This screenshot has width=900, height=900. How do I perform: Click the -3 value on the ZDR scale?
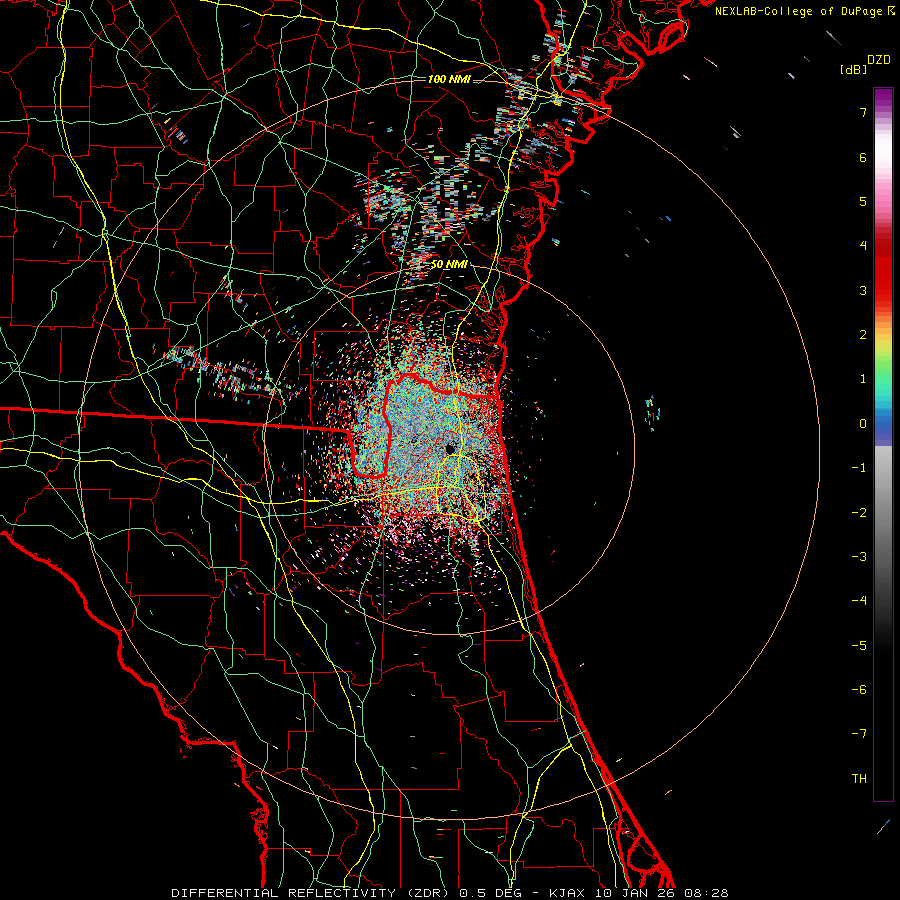pos(859,557)
